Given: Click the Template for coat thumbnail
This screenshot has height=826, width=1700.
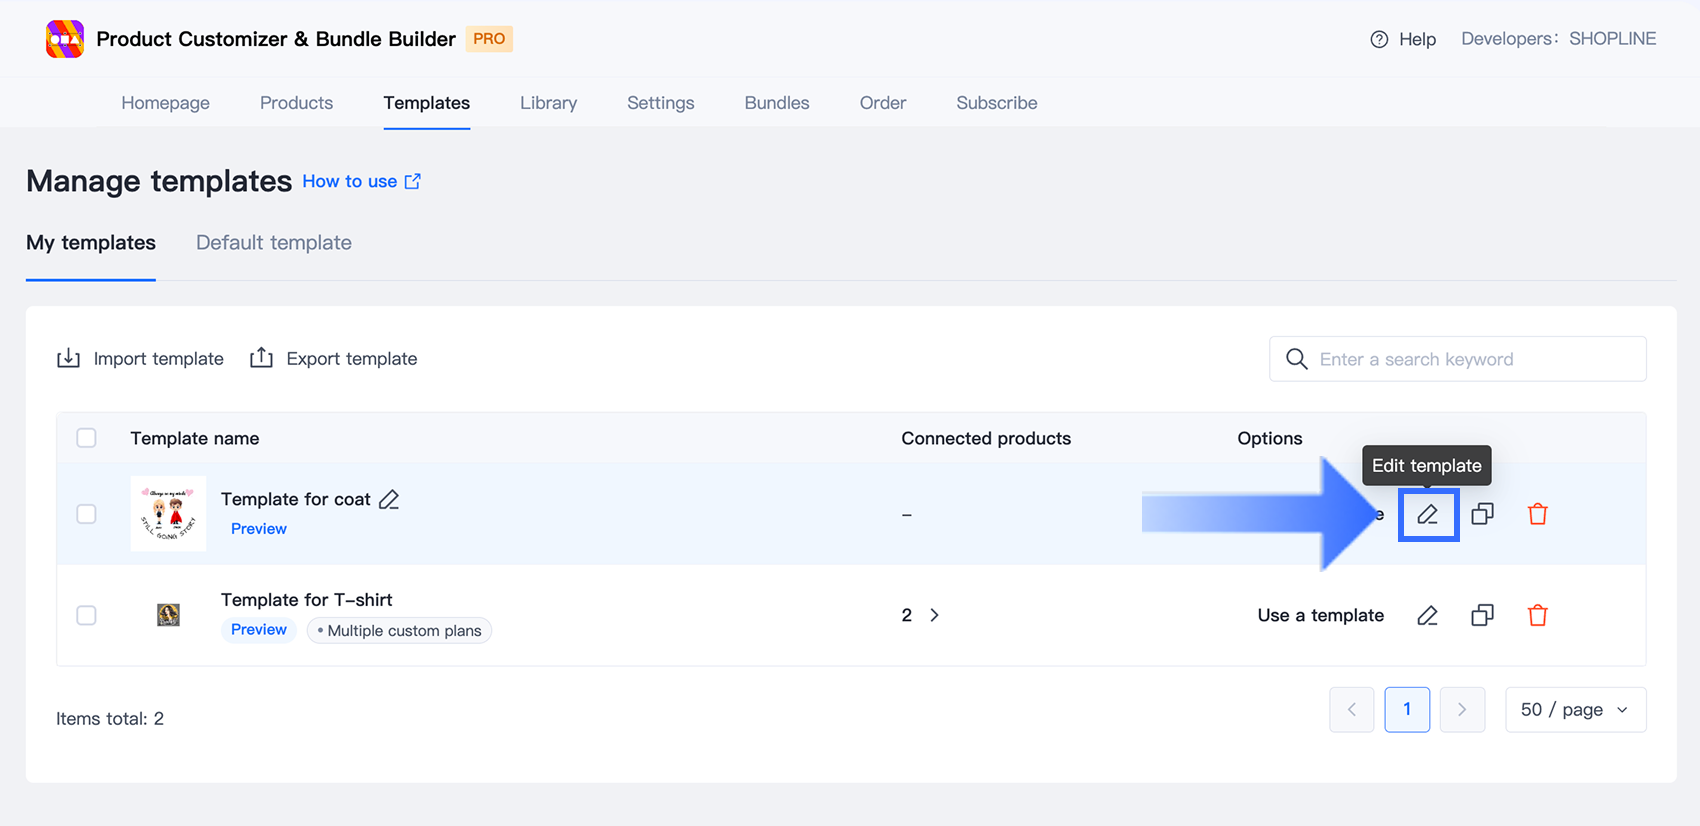Looking at the screenshot, I should click(x=169, y=514).
